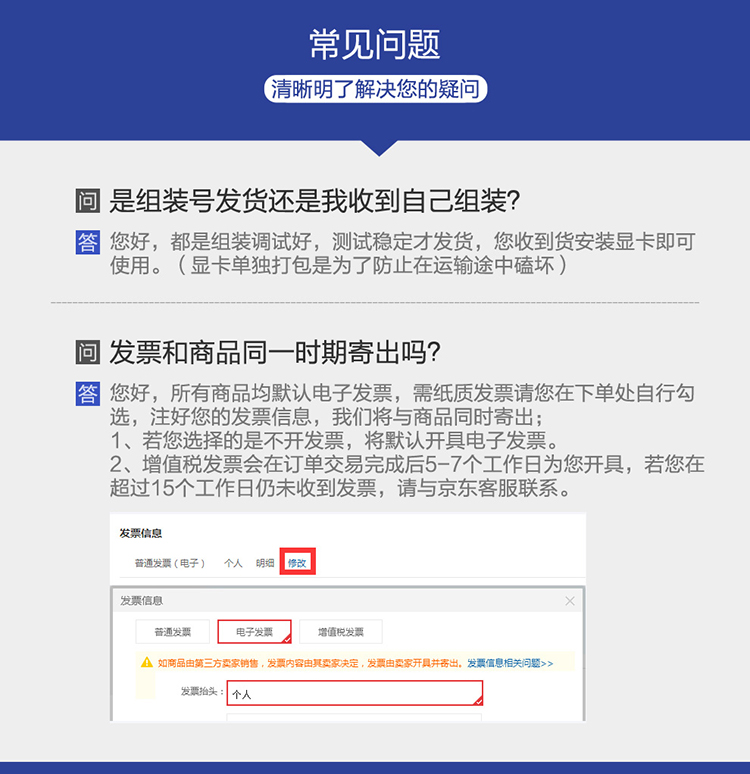Image resolution: width=750 pixels, height=774 pixels.
Task: Click the yellow warning triangle icon
Action: pyautogui.click(x=147, y=662)
